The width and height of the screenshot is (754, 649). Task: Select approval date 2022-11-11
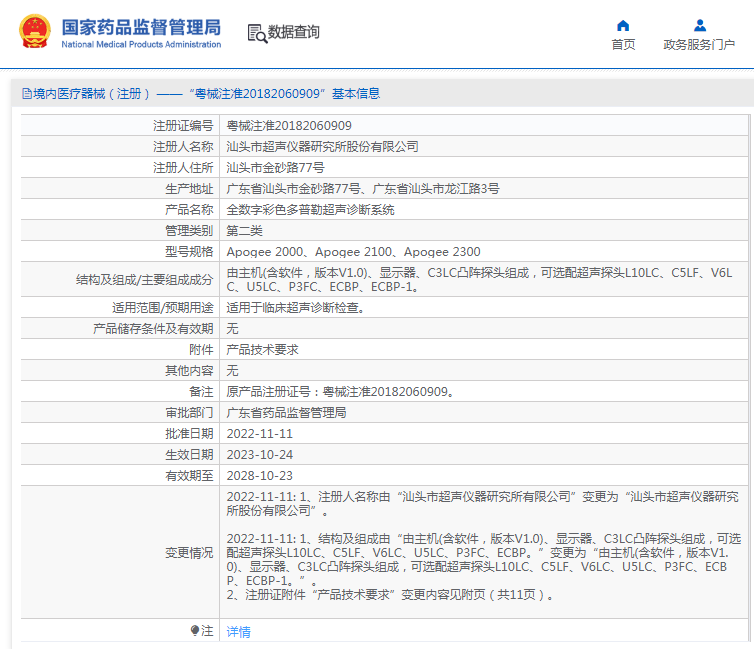coord(260,434)
